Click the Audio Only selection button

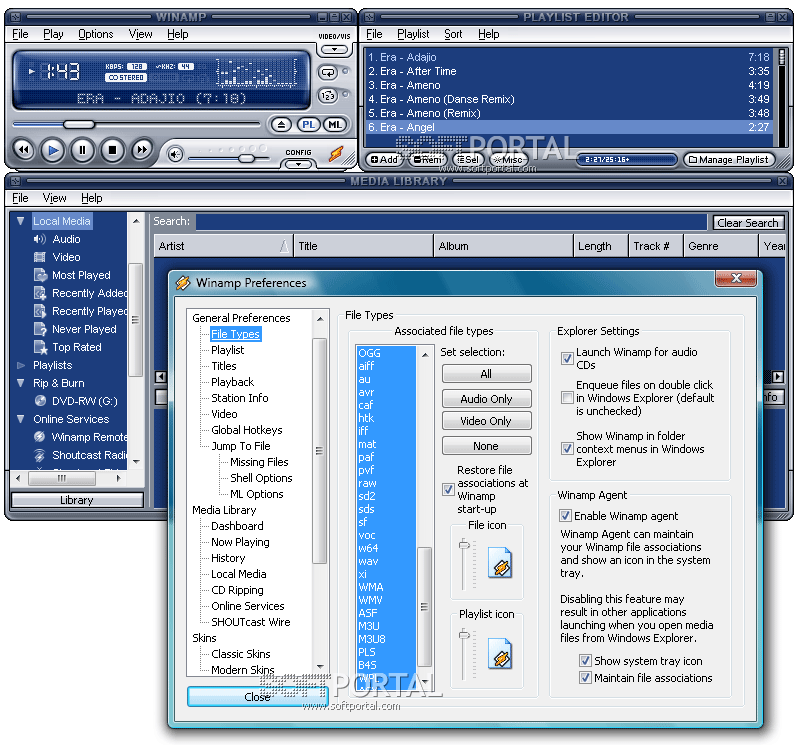tap(486, 399)
